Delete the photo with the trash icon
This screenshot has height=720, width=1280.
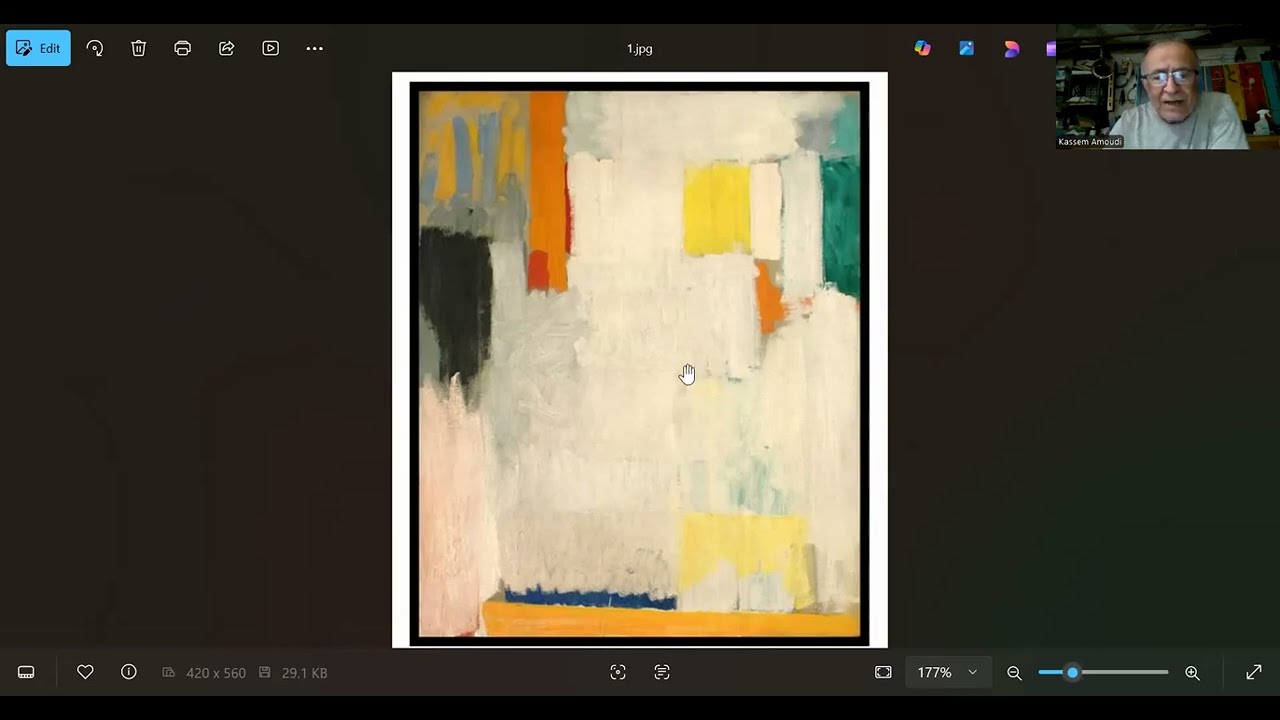point(139,48)
